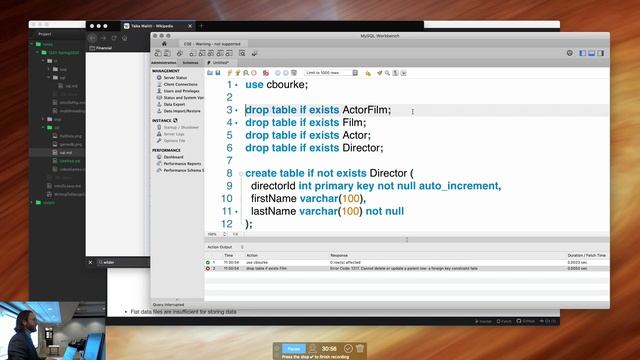Pause the screen recording
Screen dimensions: 640x360
[294, 349]
